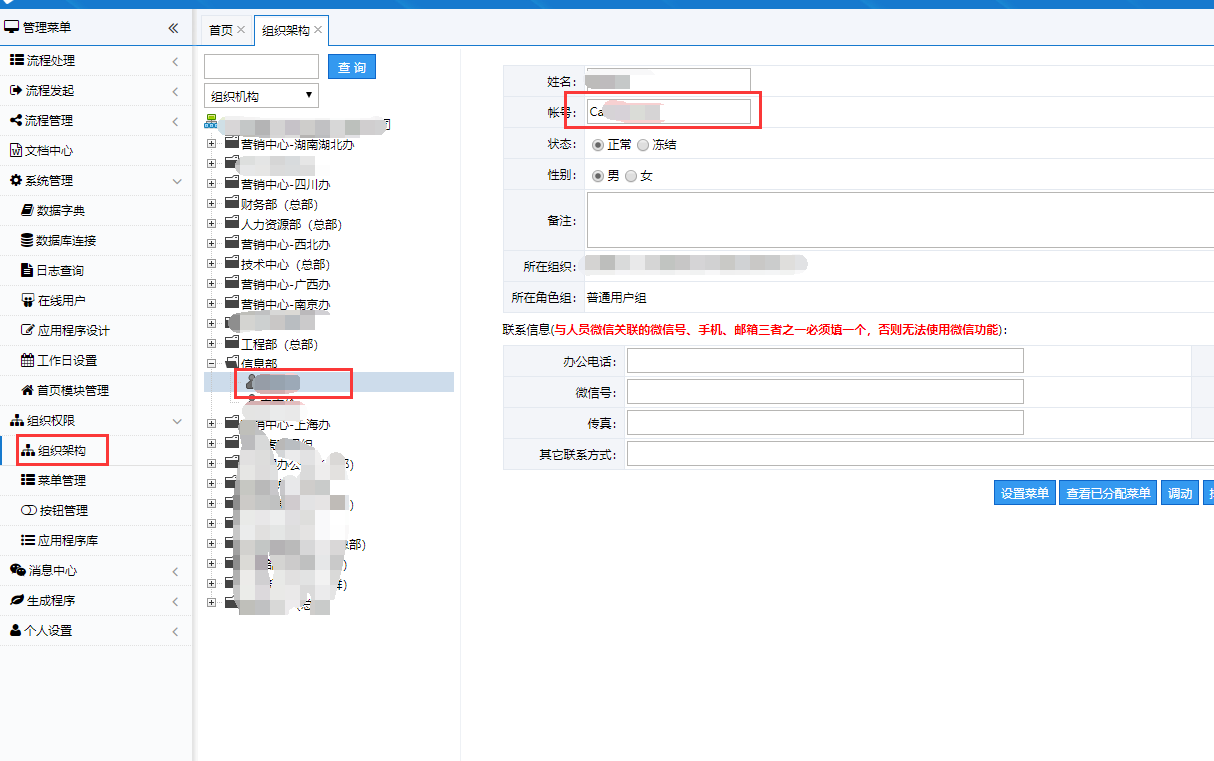Collapse the sidebar with double-chevron icon

[173, 29]
